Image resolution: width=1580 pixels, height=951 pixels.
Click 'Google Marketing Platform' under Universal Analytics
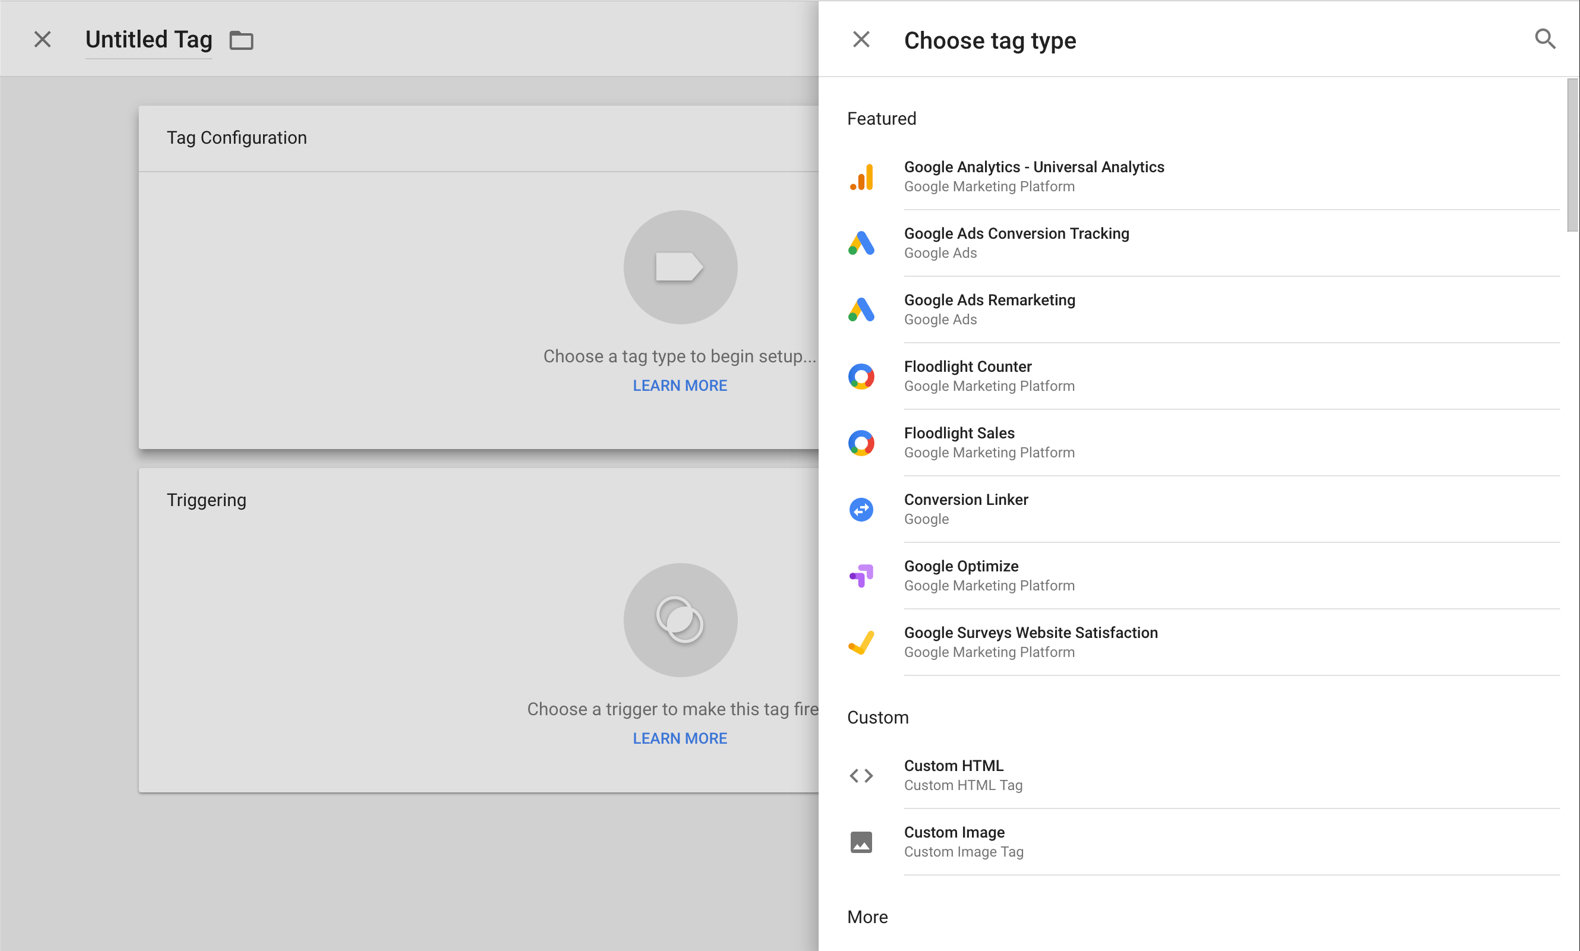click(989, 187)
